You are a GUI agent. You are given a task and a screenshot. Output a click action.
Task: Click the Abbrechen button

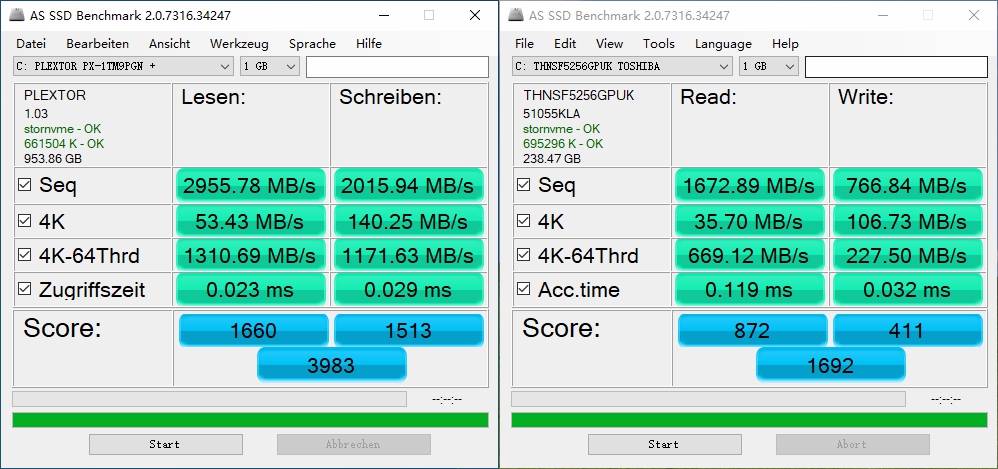coord(353,444)
